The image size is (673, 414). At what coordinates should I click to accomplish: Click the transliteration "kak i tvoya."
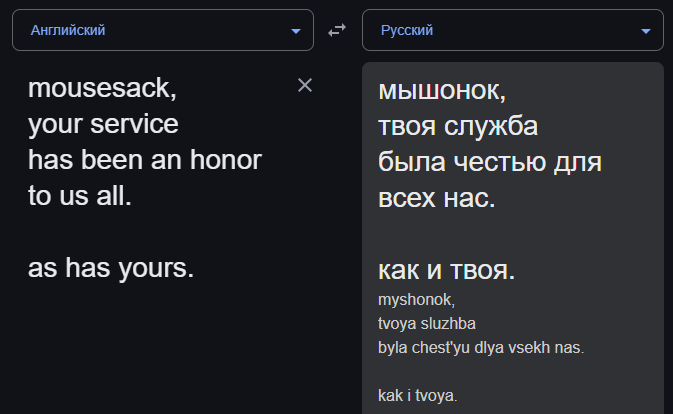(418, 396)
